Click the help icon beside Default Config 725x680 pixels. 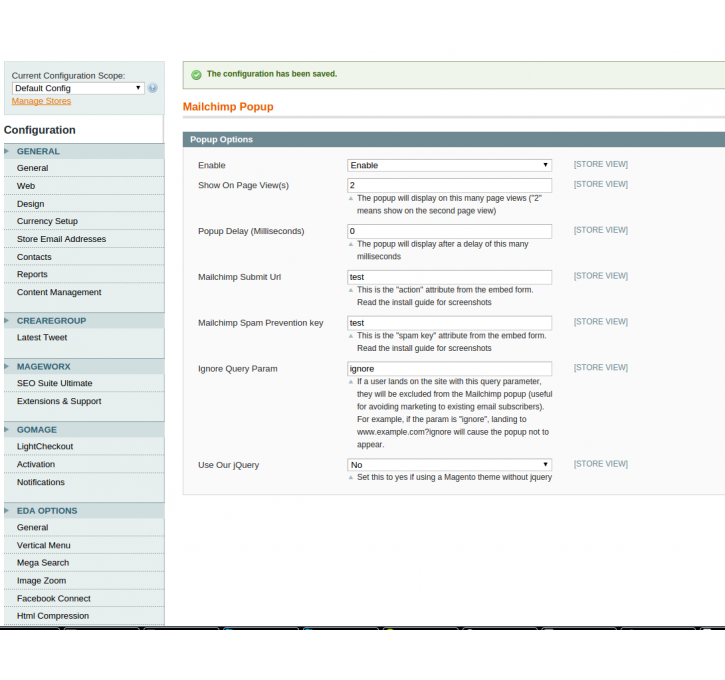[x=153, y=88]
